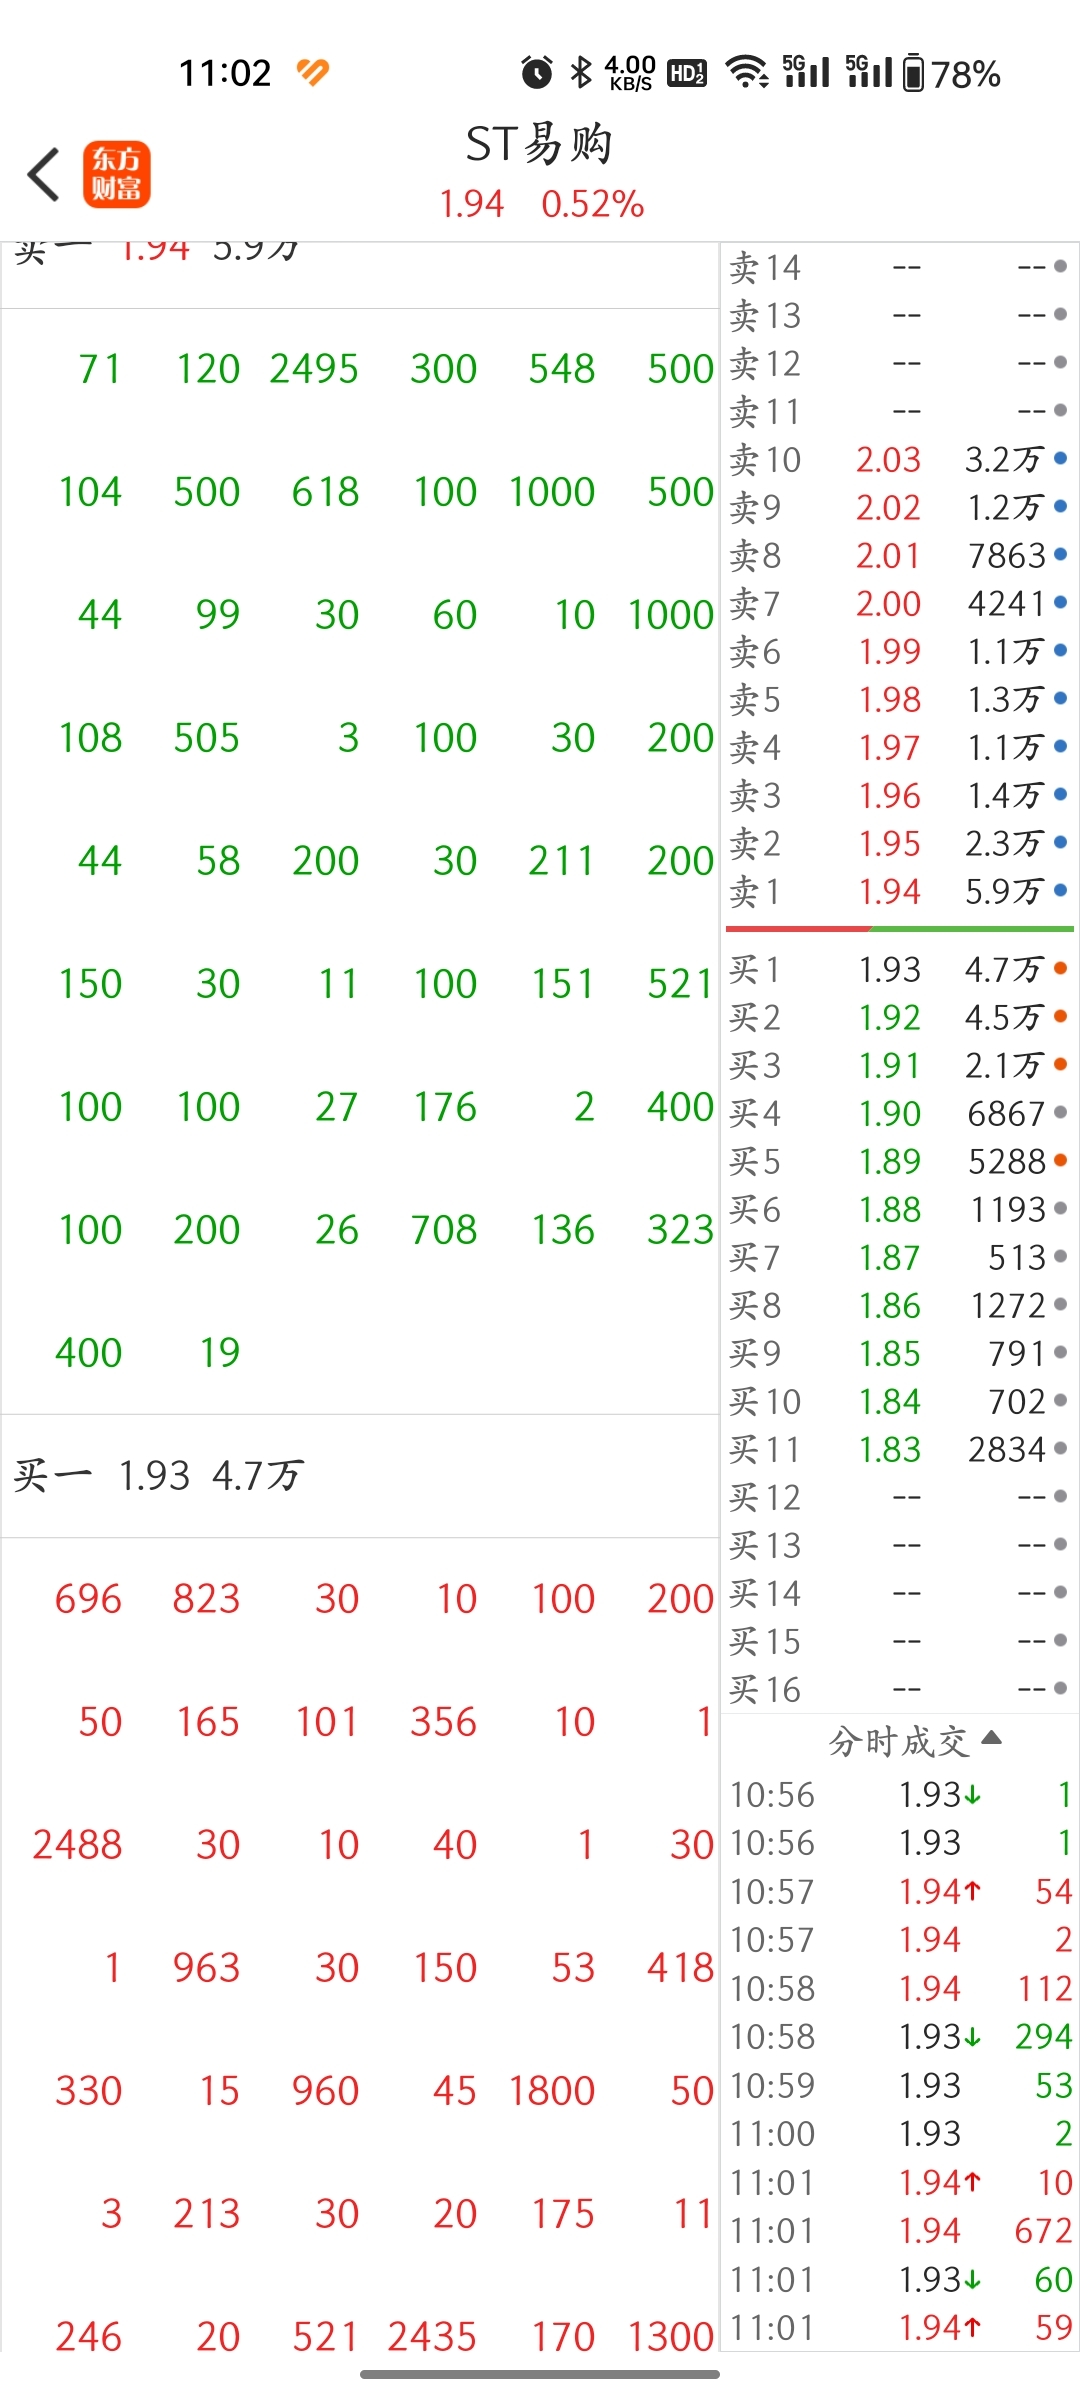The width and height of the screenshot is (1080, 2400).
Task: Select 卖5 price 1.98
Action: (x=889, y=699)
